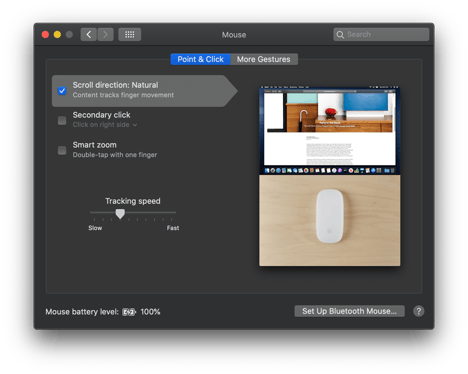Close the Mouse window with the red button

point(45,34)
